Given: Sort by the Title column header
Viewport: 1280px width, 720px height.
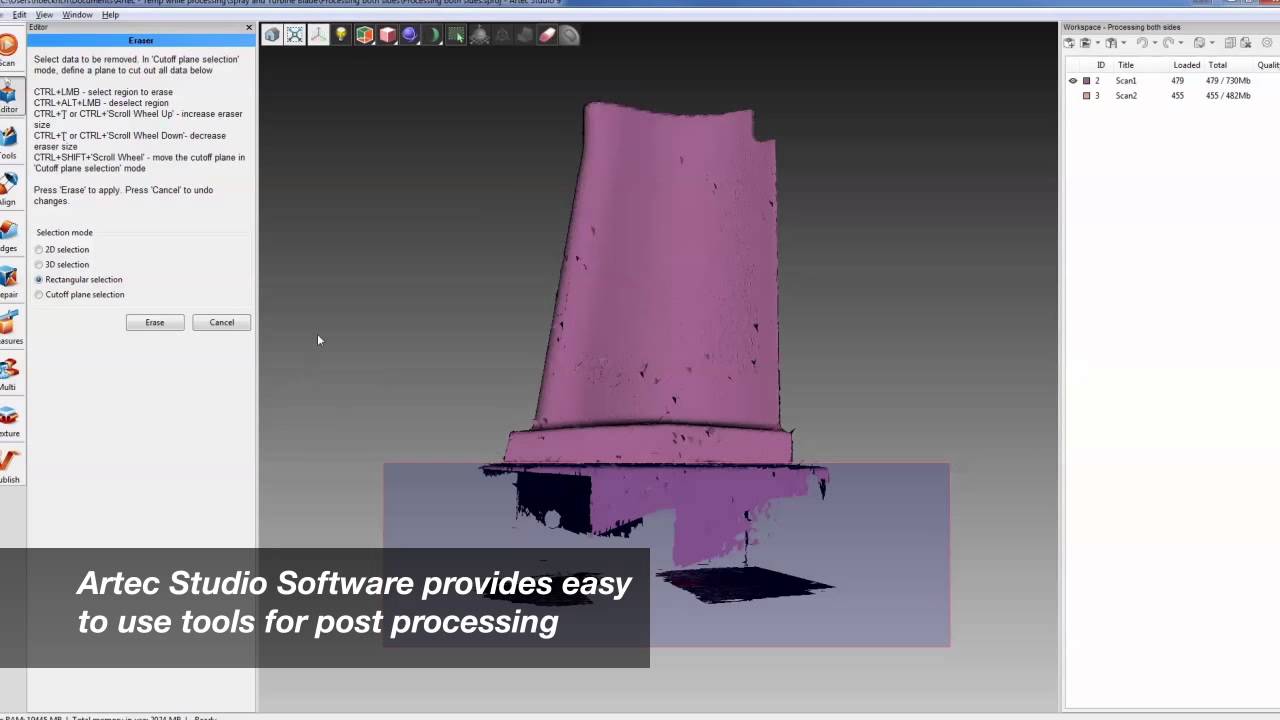Looking at the screenshot, I should [x=1126, y=65].
